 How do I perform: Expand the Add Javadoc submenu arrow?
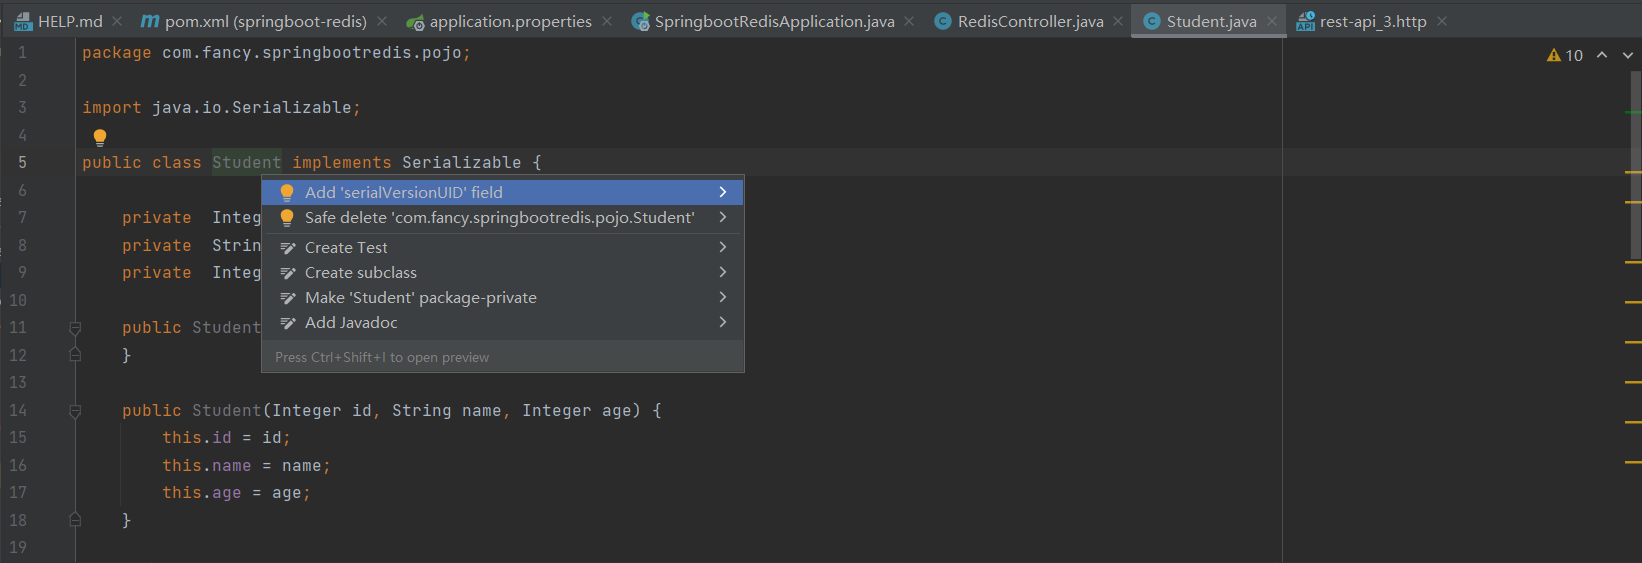(722, 322)
